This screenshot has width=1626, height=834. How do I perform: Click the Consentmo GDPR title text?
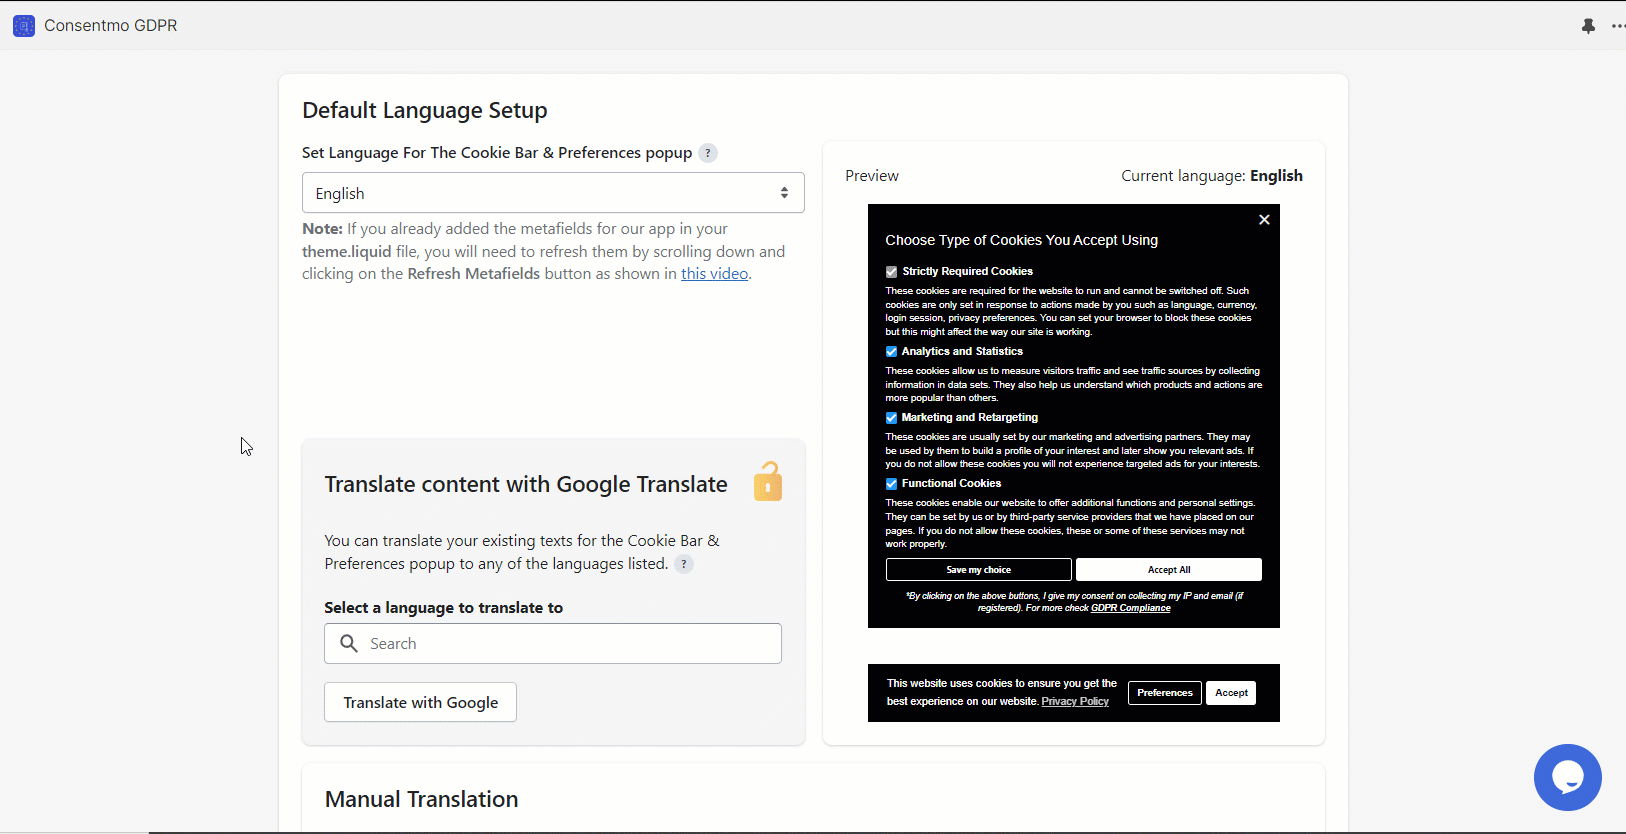110,26
